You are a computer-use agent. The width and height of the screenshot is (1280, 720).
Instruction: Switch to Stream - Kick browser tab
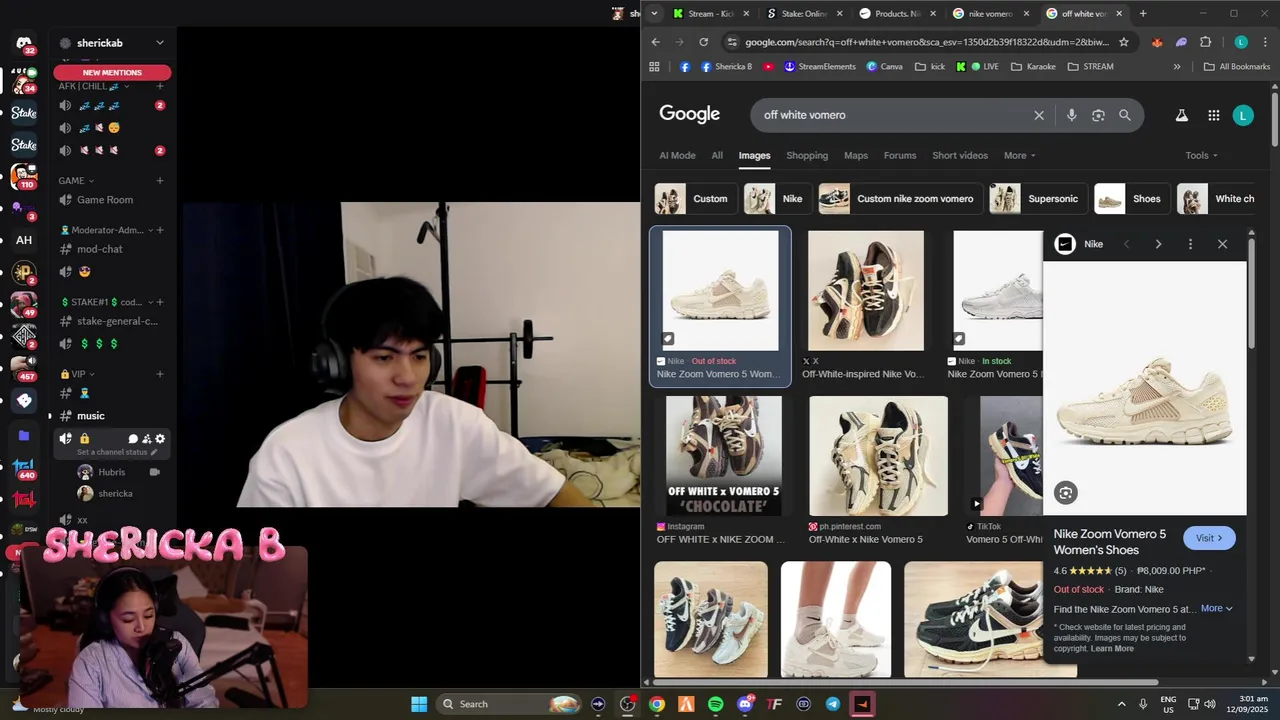pyautogui.click(x=711, y=14)
